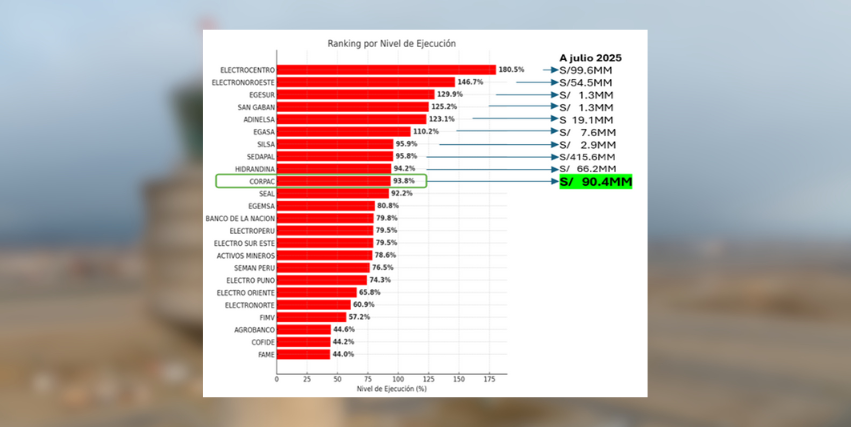The height and width of the screenshot is (427, 851).
Task: Click the EGASA row label
Action: click(x=264, y=132)
